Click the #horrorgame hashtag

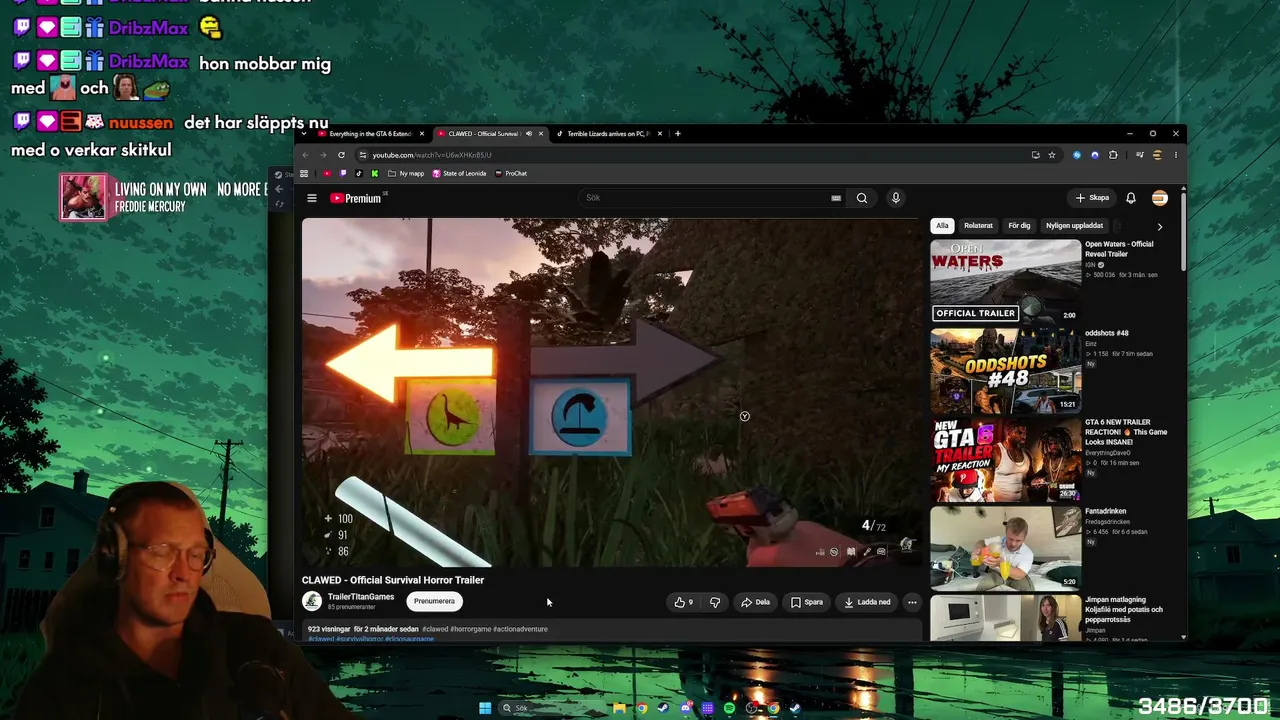coord(471,629)
